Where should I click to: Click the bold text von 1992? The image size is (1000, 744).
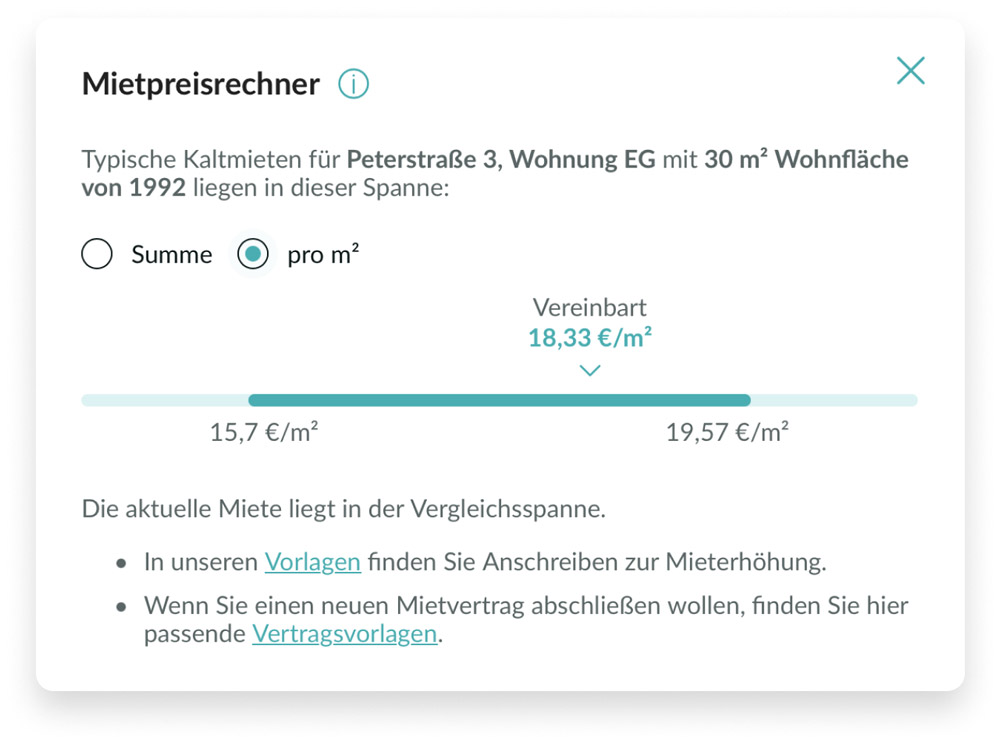134,187
